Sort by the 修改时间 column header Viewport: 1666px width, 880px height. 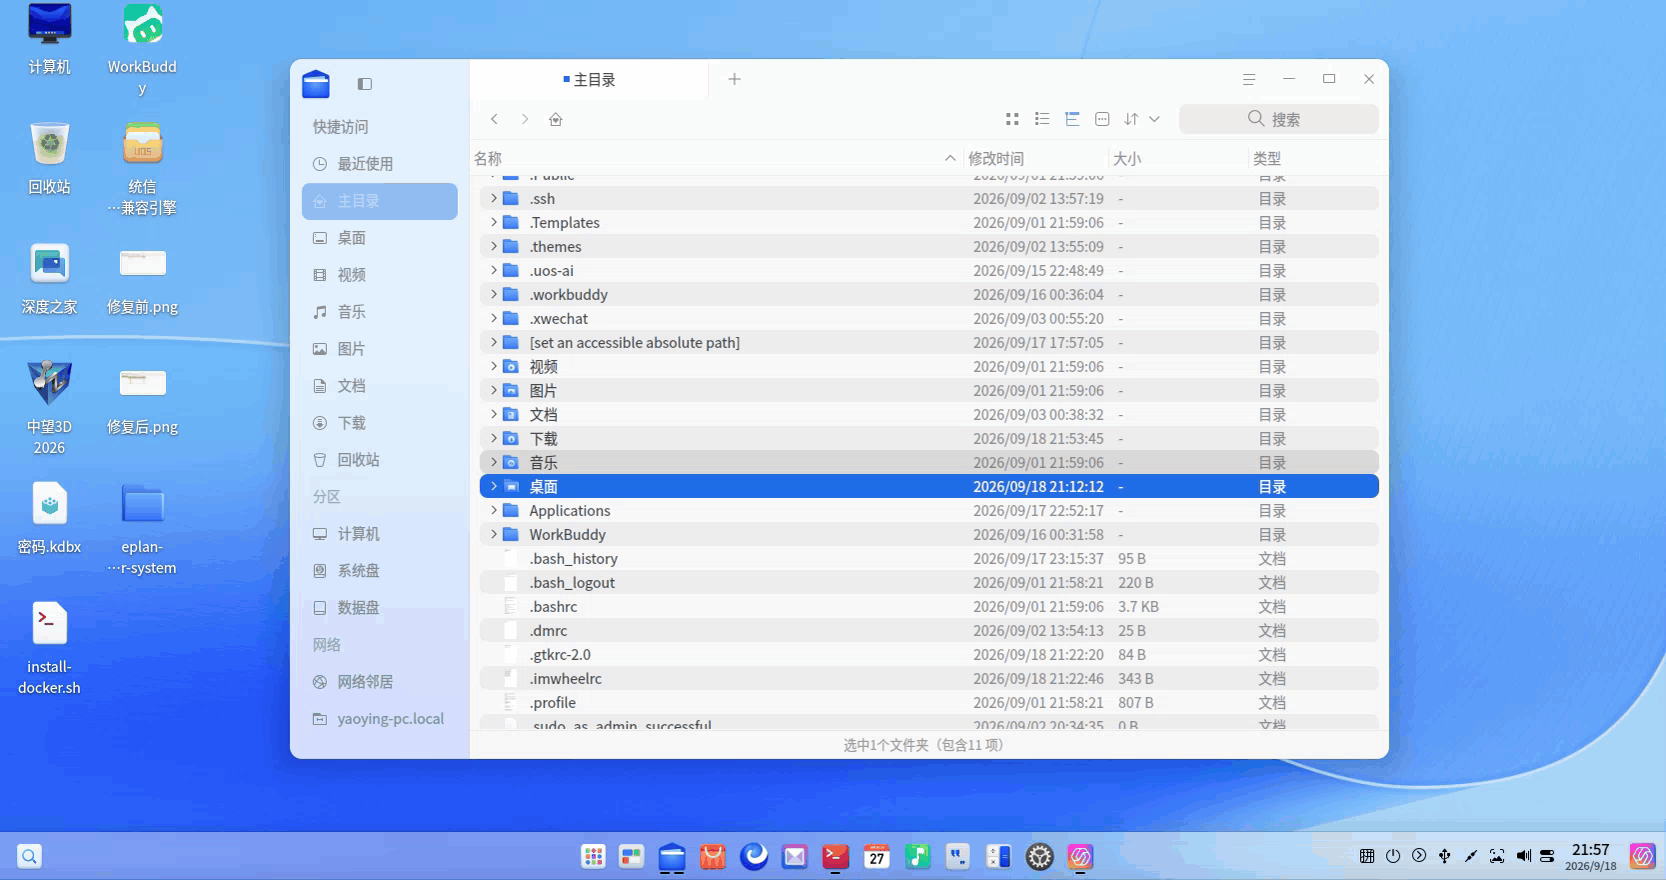coord(1035,158)
